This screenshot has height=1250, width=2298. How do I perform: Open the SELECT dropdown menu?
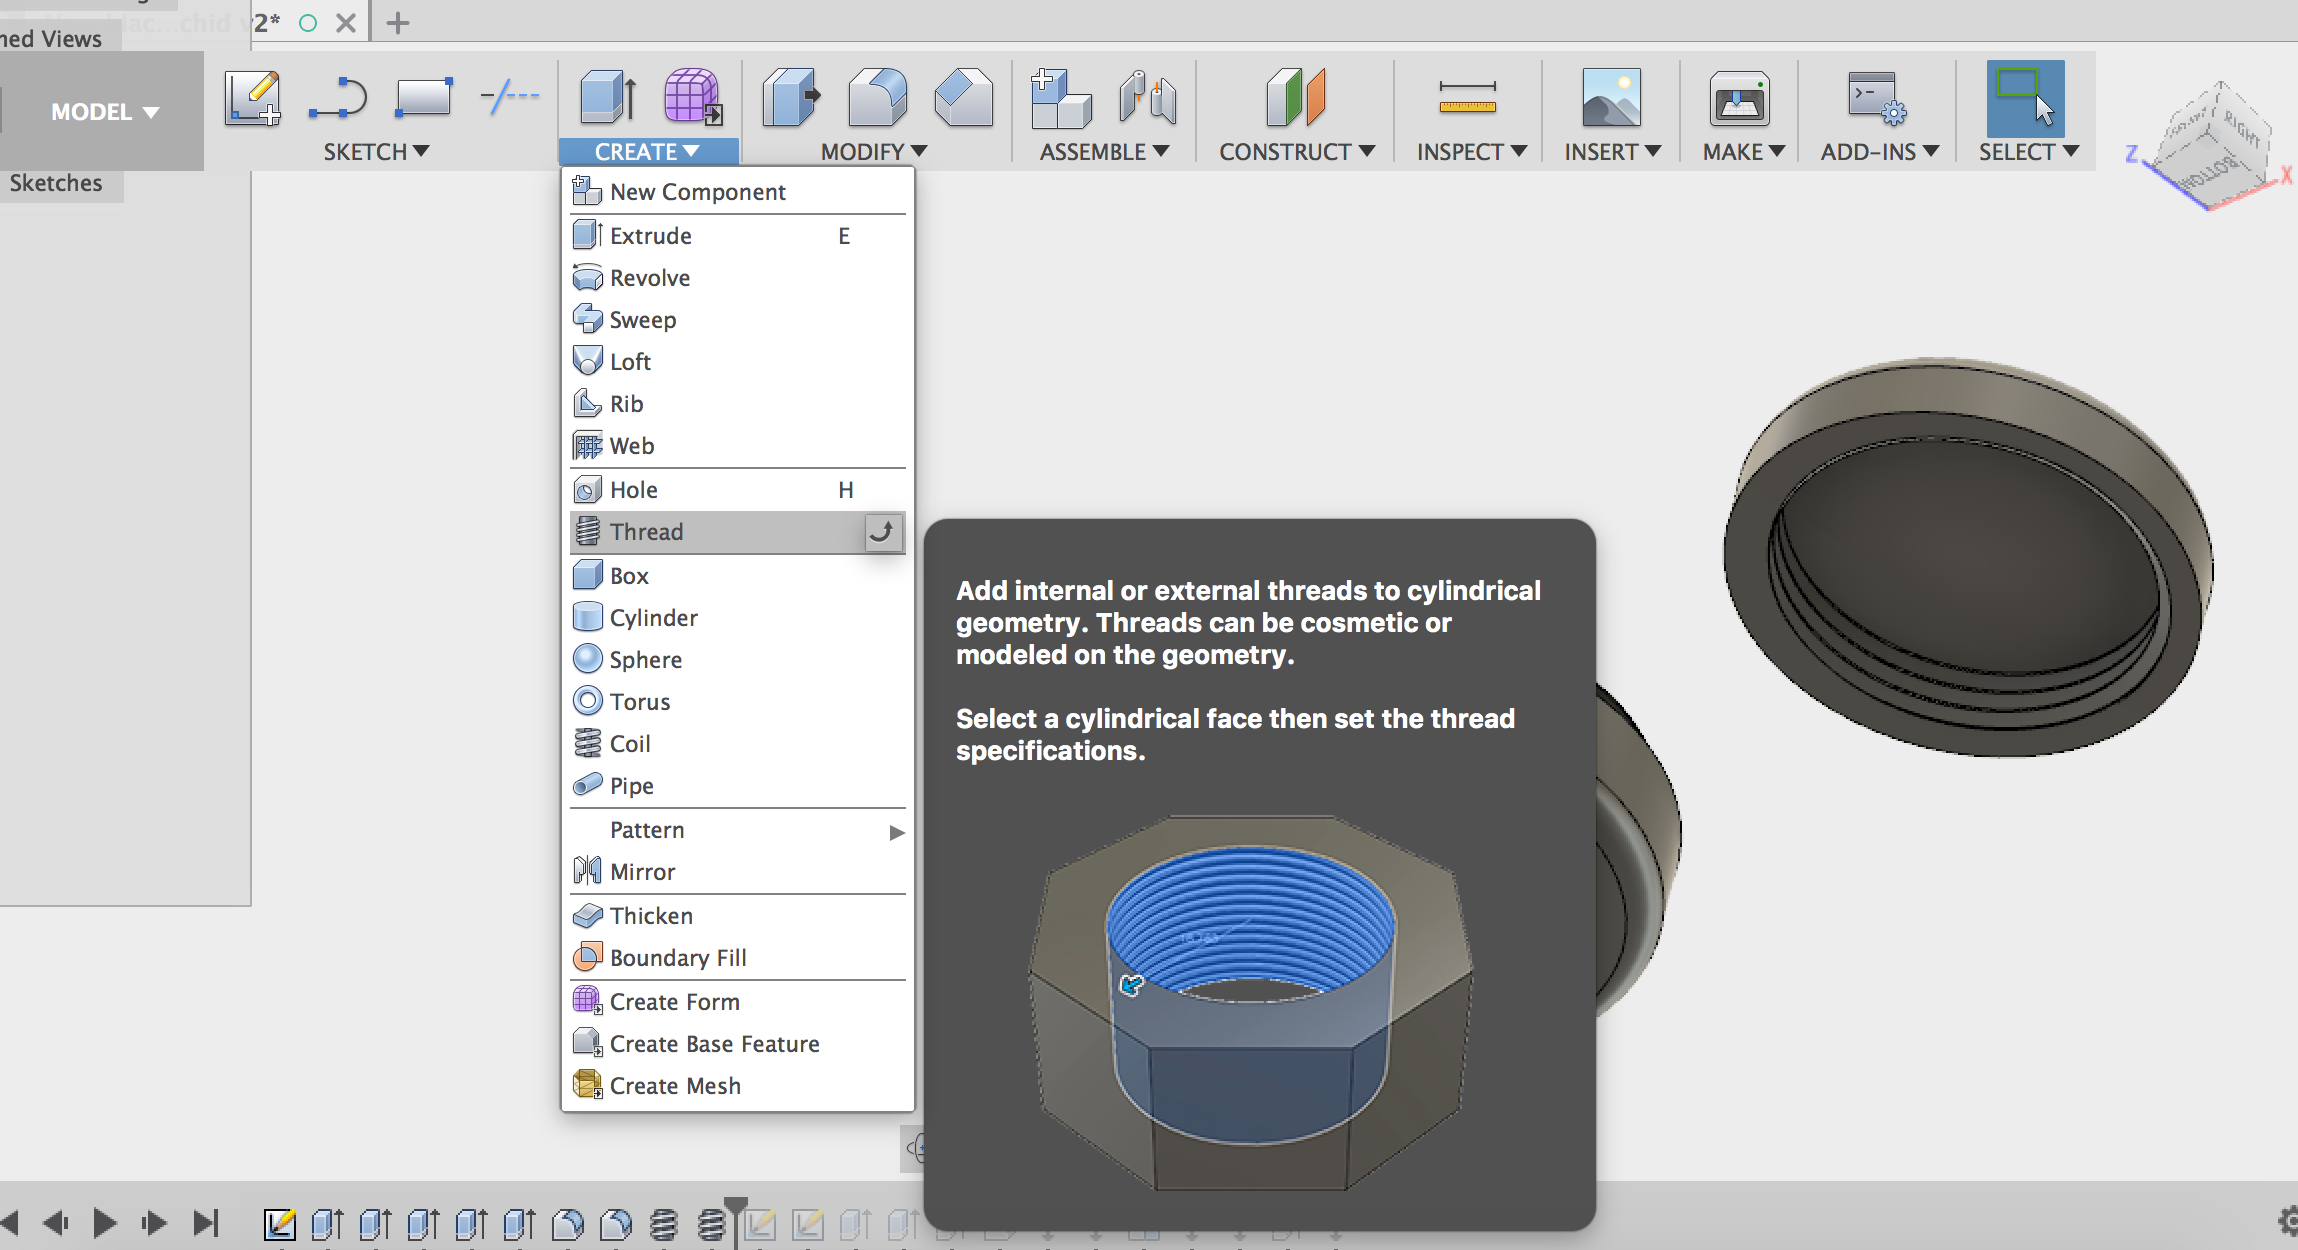click(x=2029, y=152)
